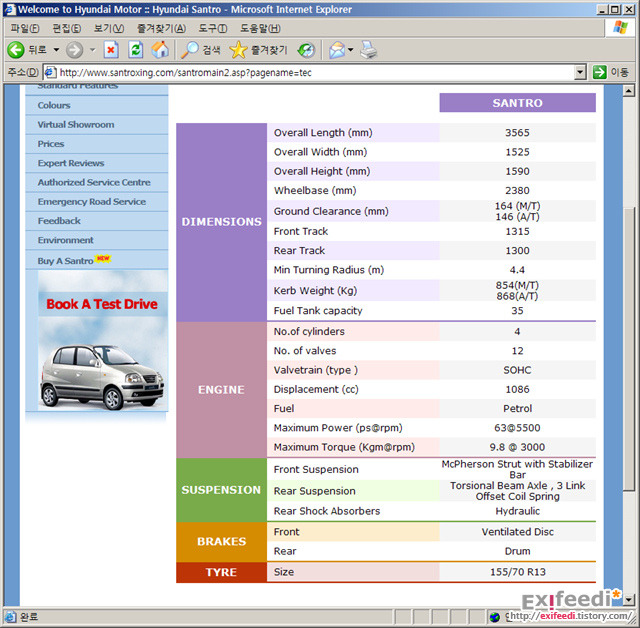The height and width of the screenshot is (628, 640).
Task: Refresh the page using green arrows icon
Action: click(x=136, y=50)
